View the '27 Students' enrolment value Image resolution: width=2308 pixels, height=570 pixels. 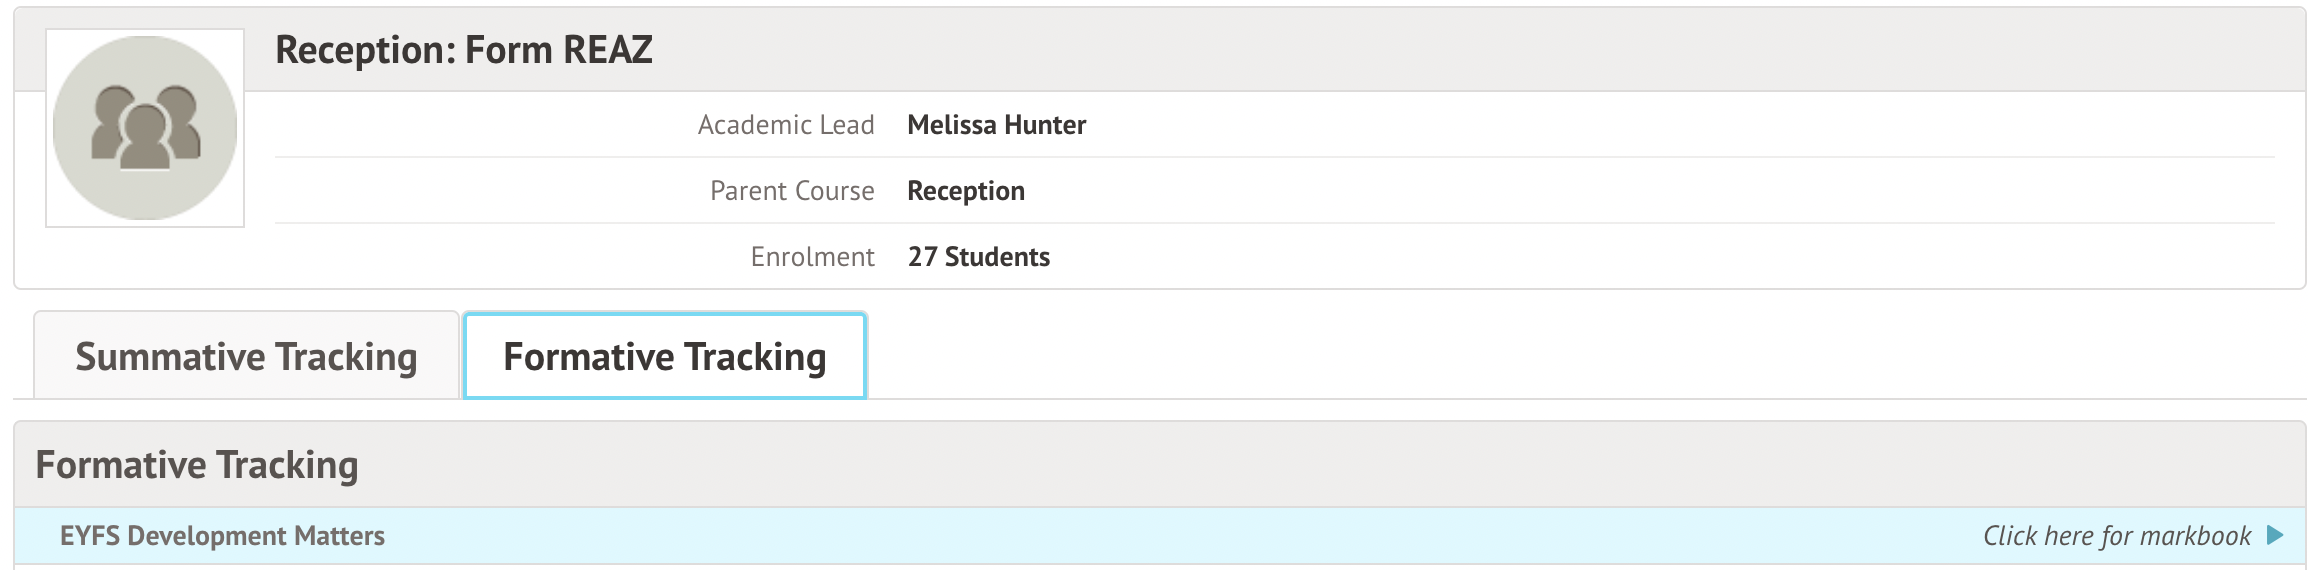(x=979, y=257)
